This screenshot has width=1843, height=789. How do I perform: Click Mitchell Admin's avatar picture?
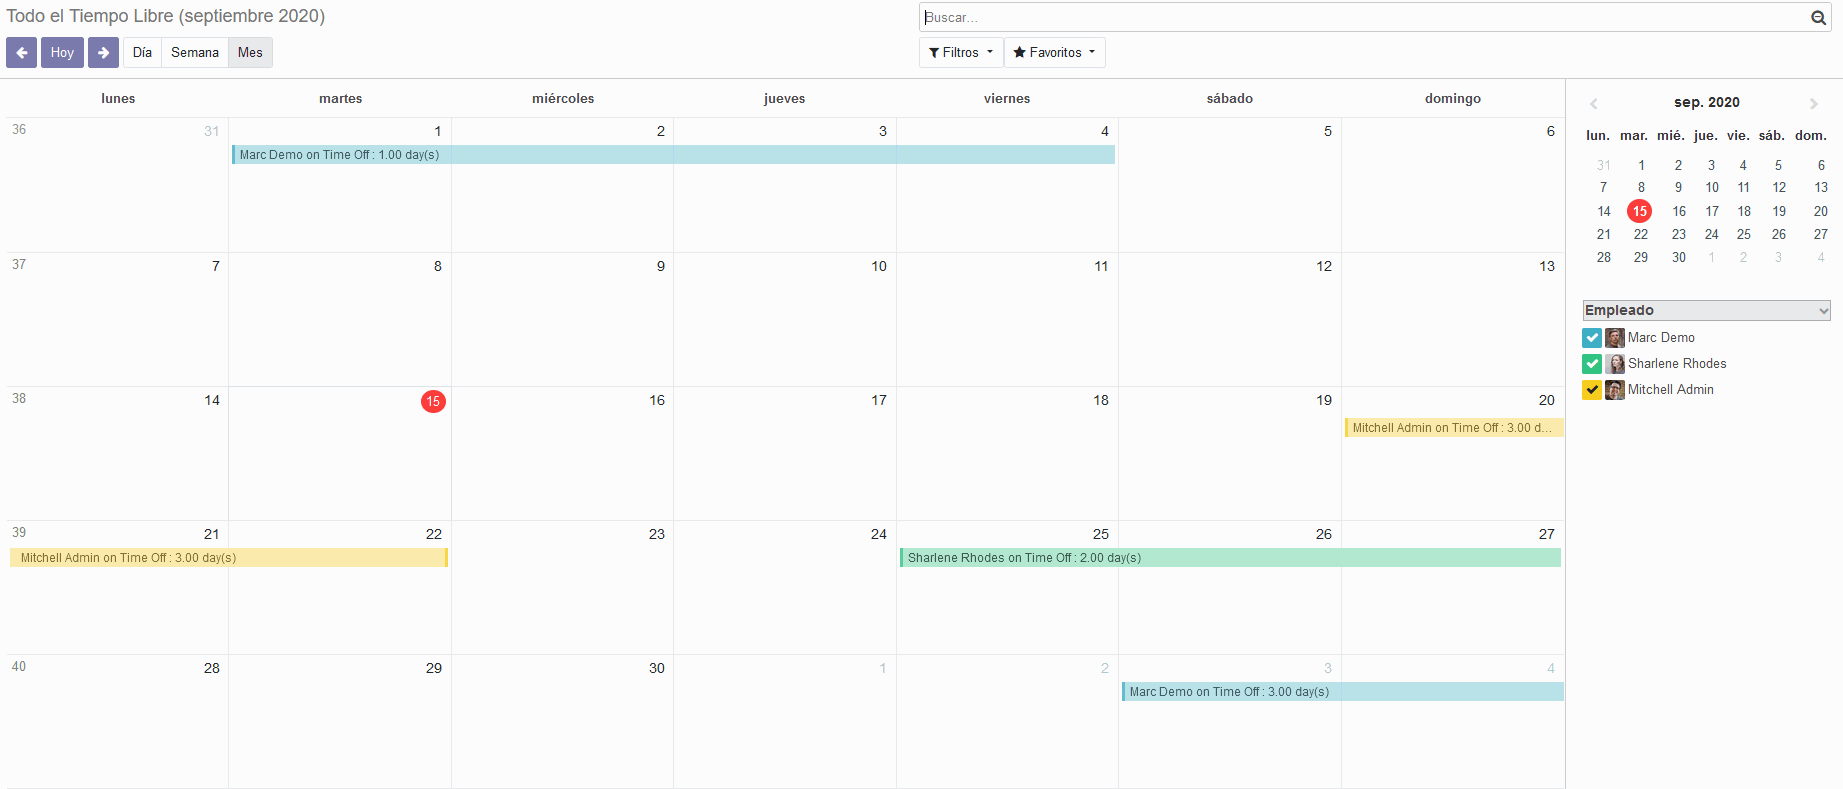[1615, 390]
